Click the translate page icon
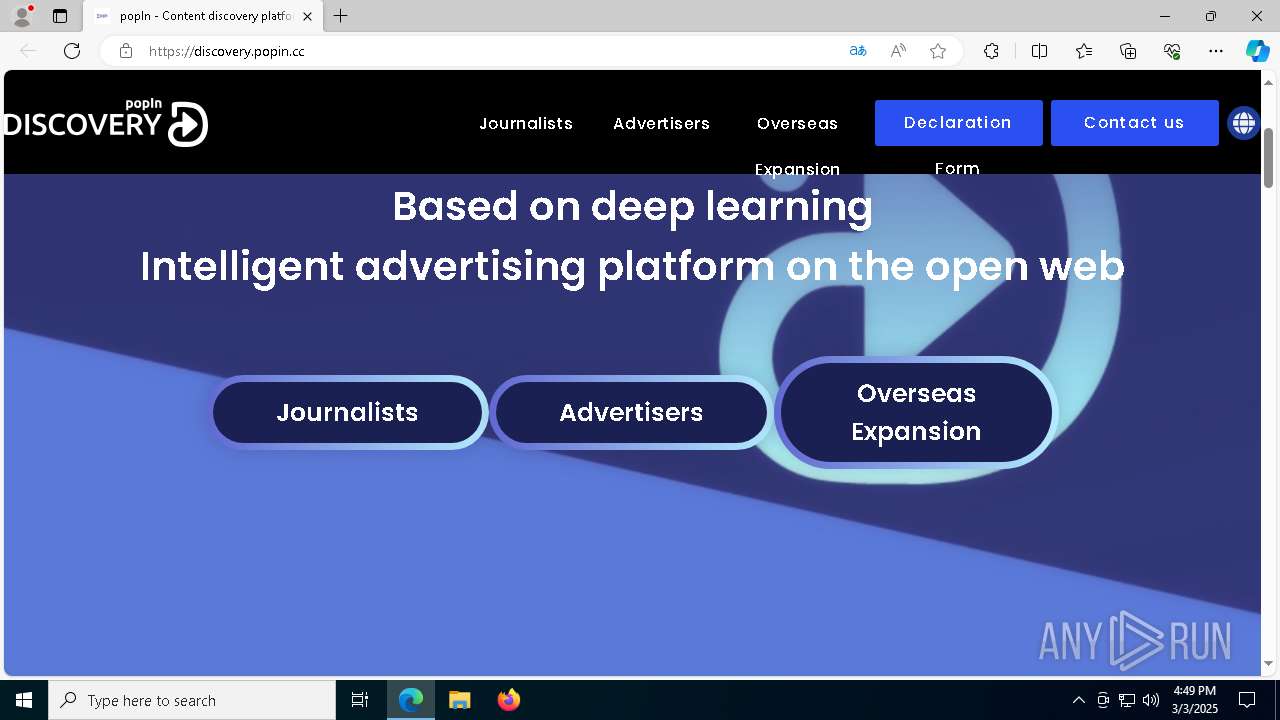 coord(858,51)
